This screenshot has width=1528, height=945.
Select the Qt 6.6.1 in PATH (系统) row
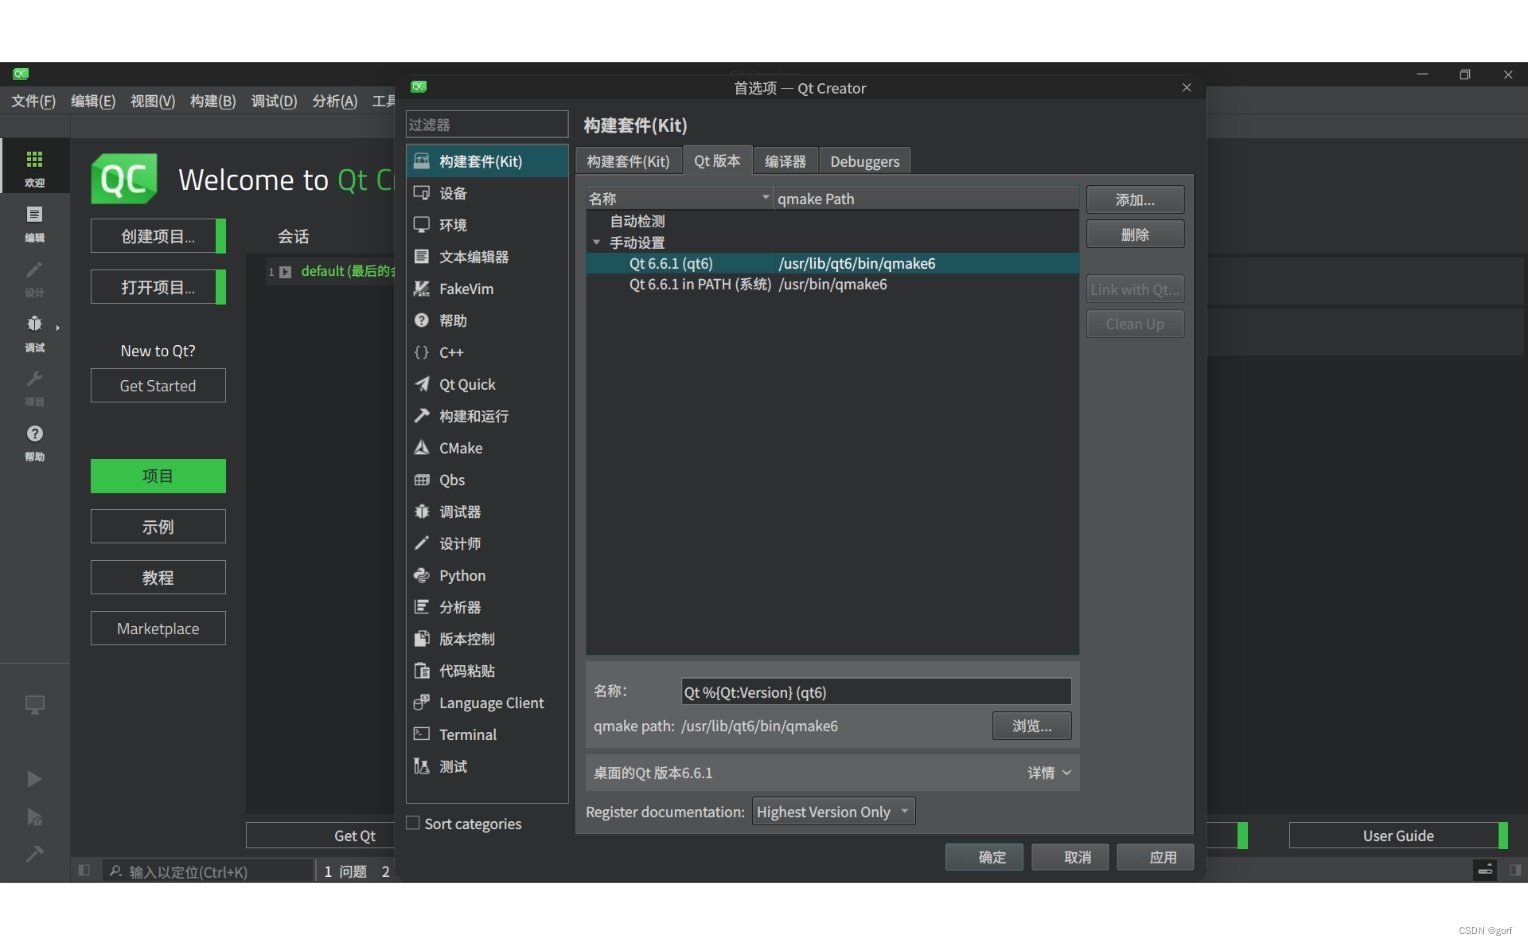(832, 284)
